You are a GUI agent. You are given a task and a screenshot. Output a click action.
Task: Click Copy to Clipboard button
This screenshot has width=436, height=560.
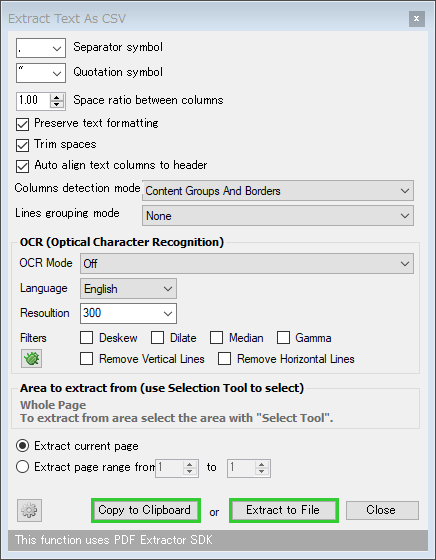click(146, 510)
